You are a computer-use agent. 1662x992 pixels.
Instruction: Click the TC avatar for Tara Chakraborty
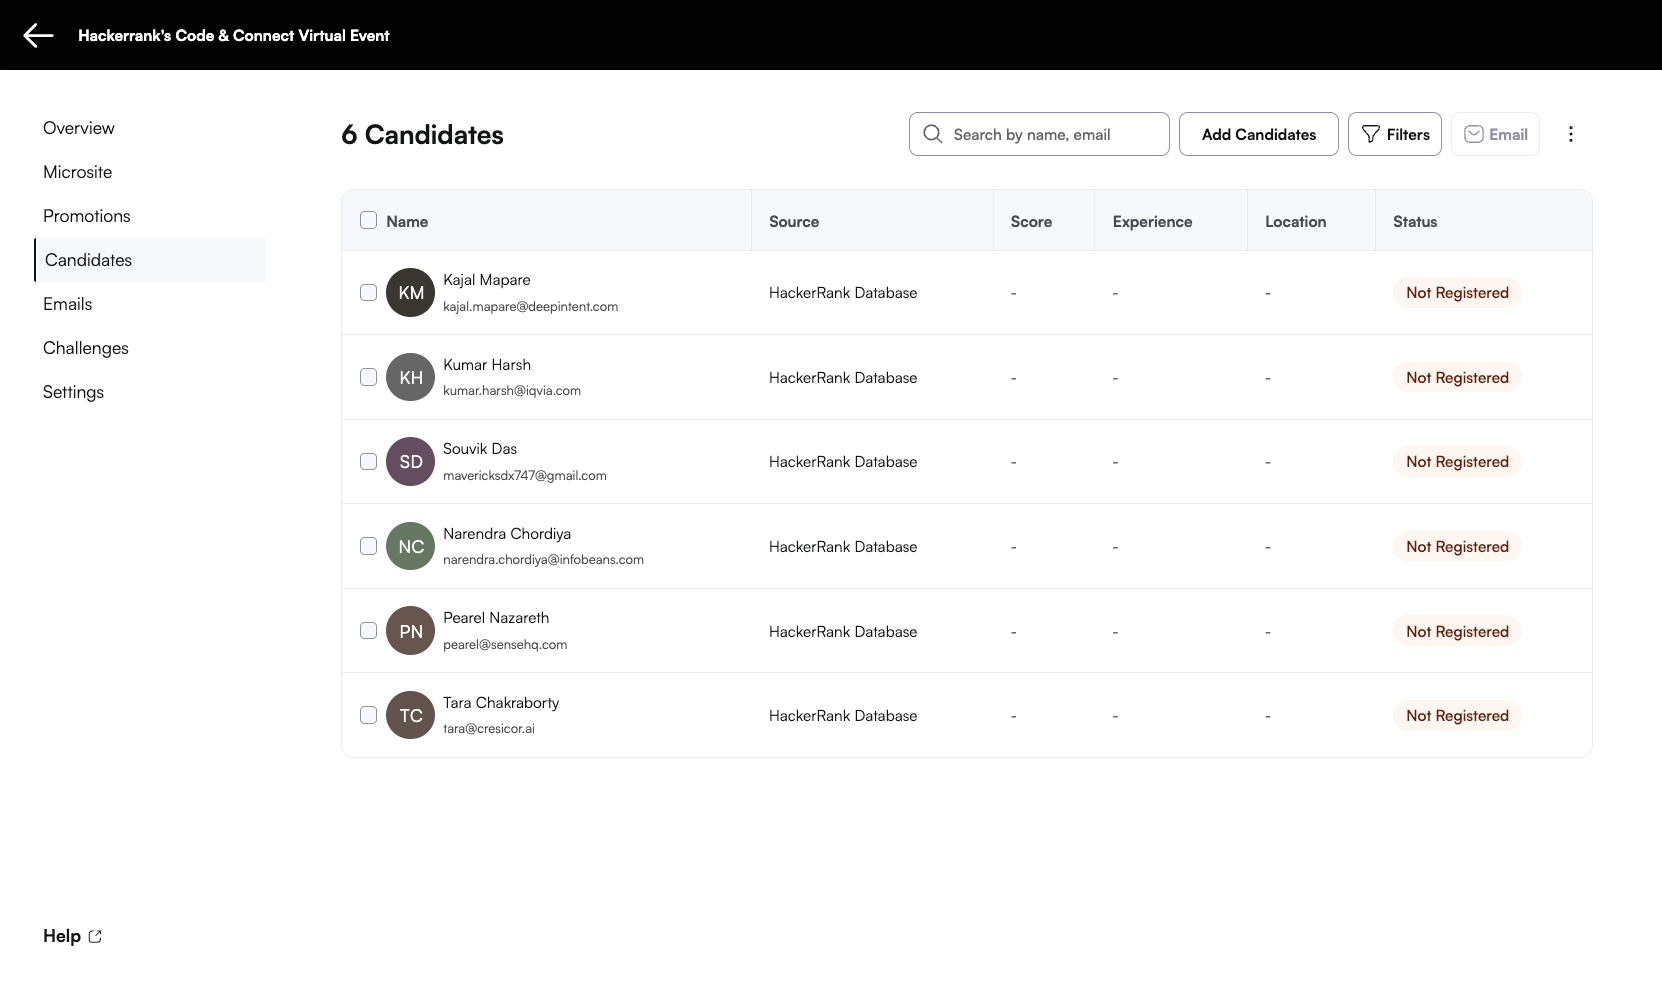click(x=410, y=715)
